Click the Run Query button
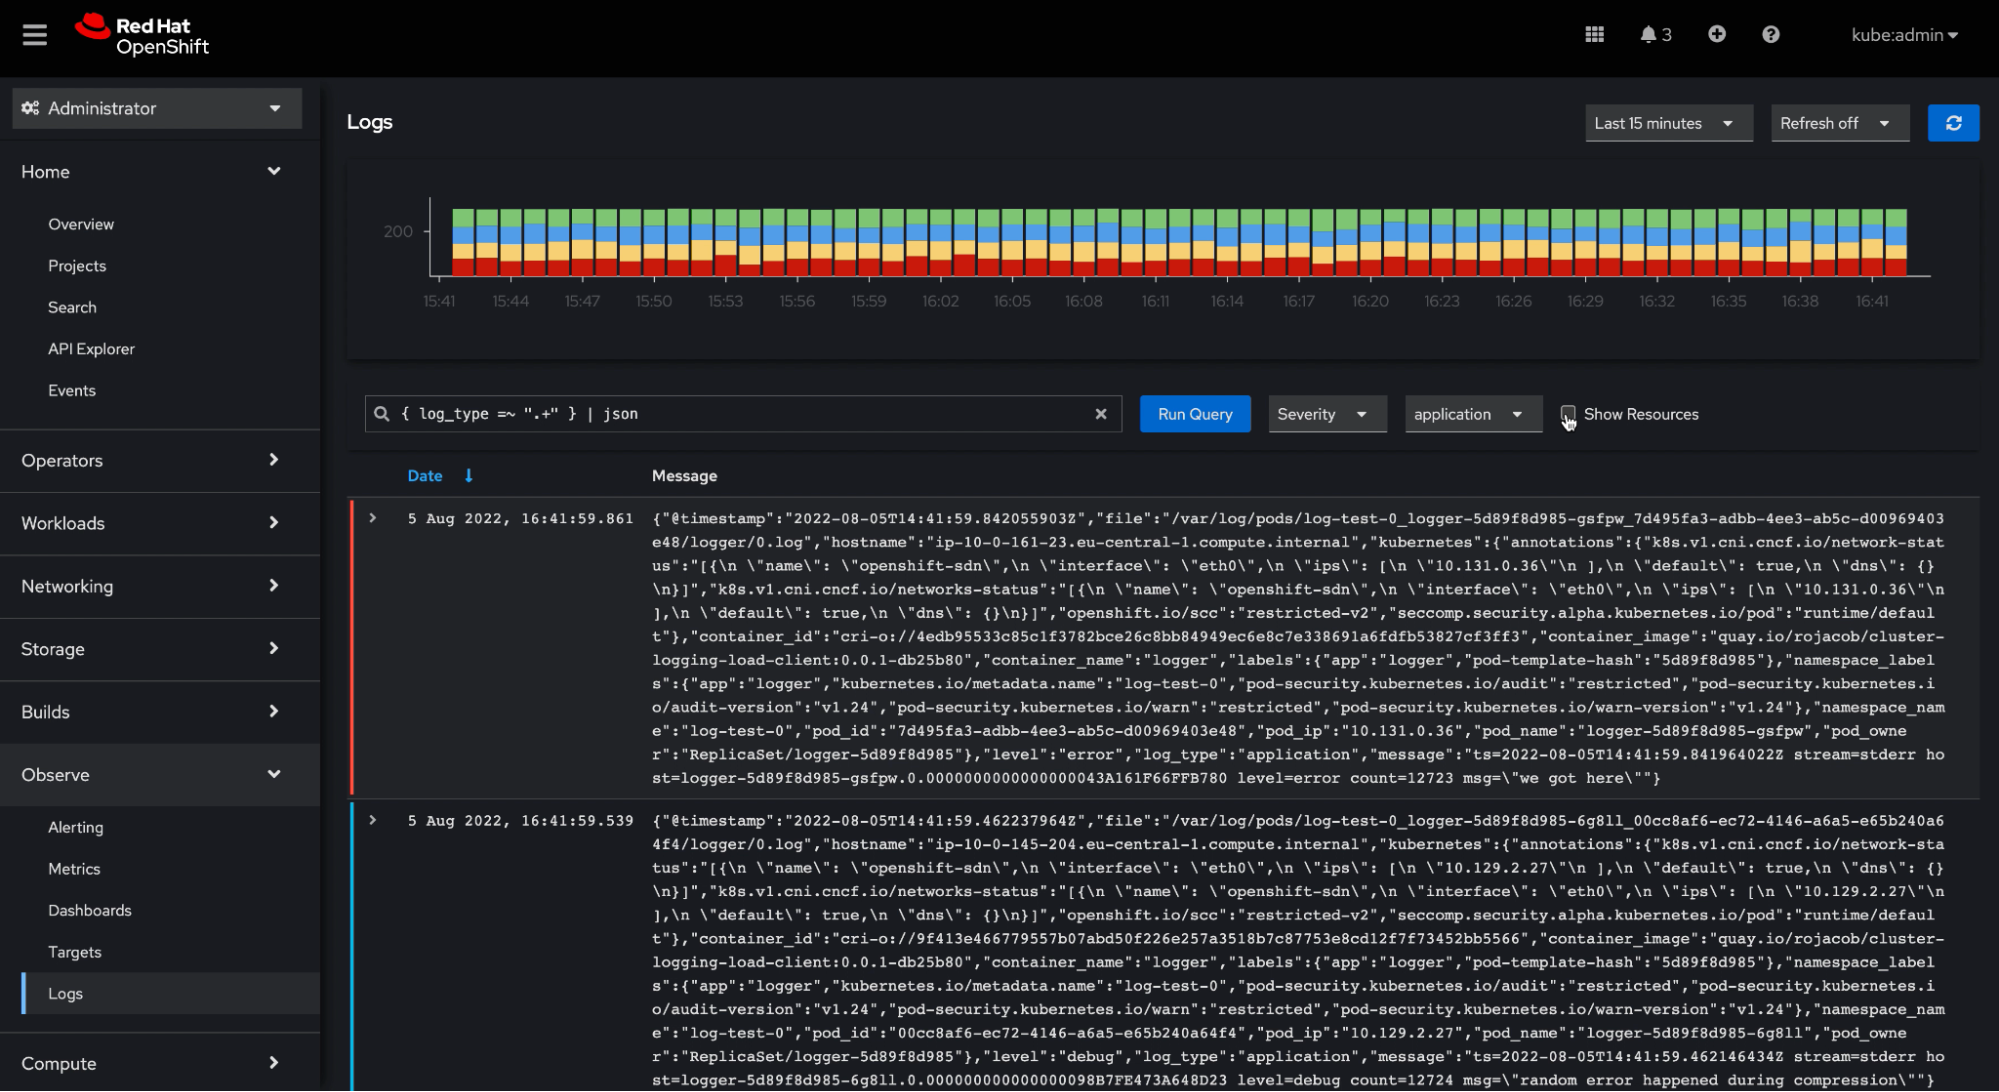 click(1194, 413)
